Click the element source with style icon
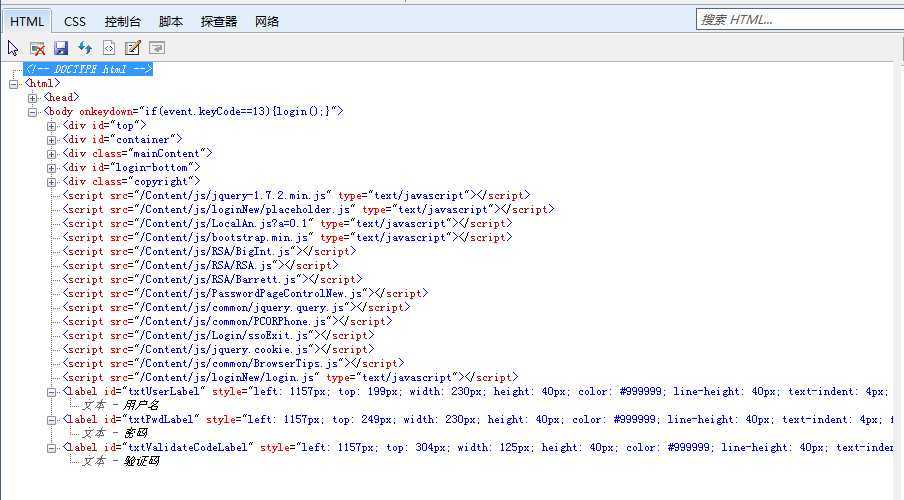 [108, 48]
